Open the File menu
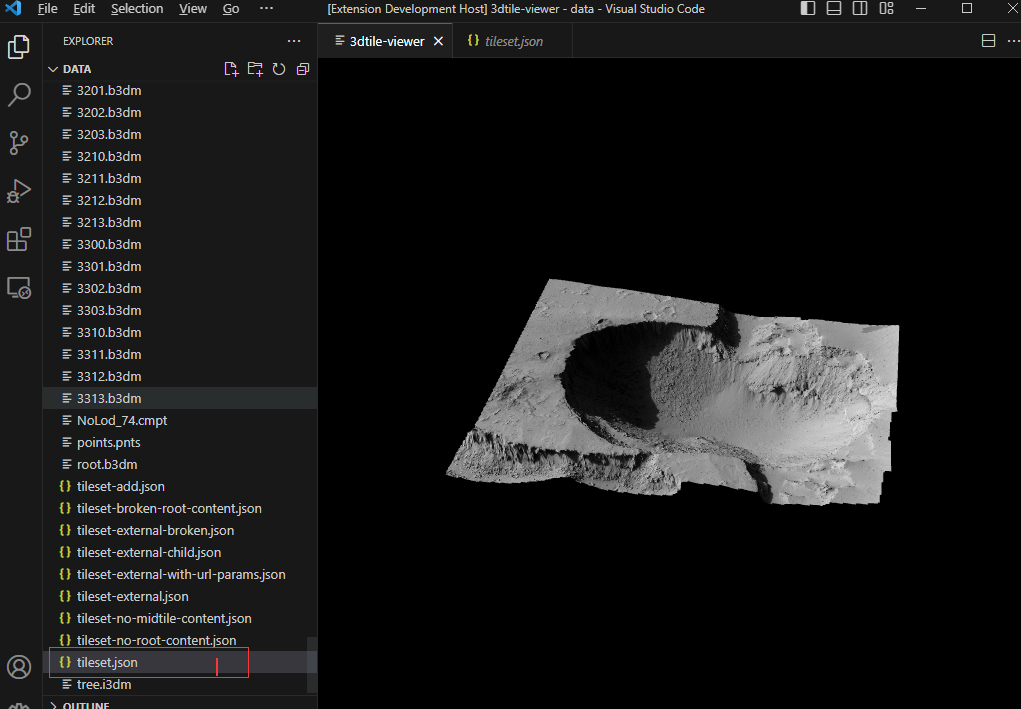The height and width of the screenshot is (709, 1021). (48, 8)
